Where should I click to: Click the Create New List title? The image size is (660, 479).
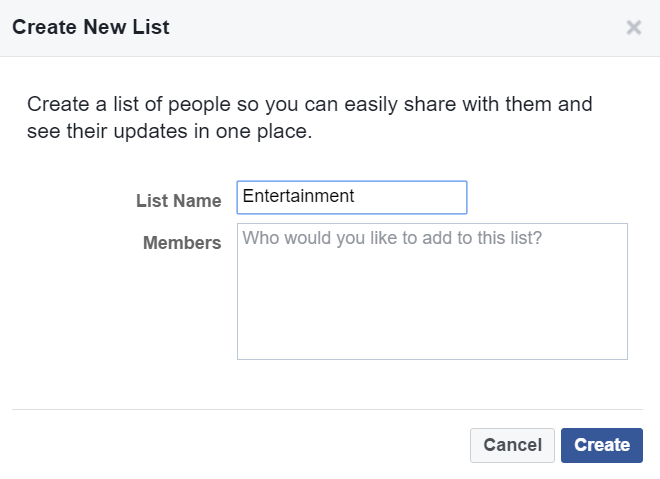(x=91, y=27)
